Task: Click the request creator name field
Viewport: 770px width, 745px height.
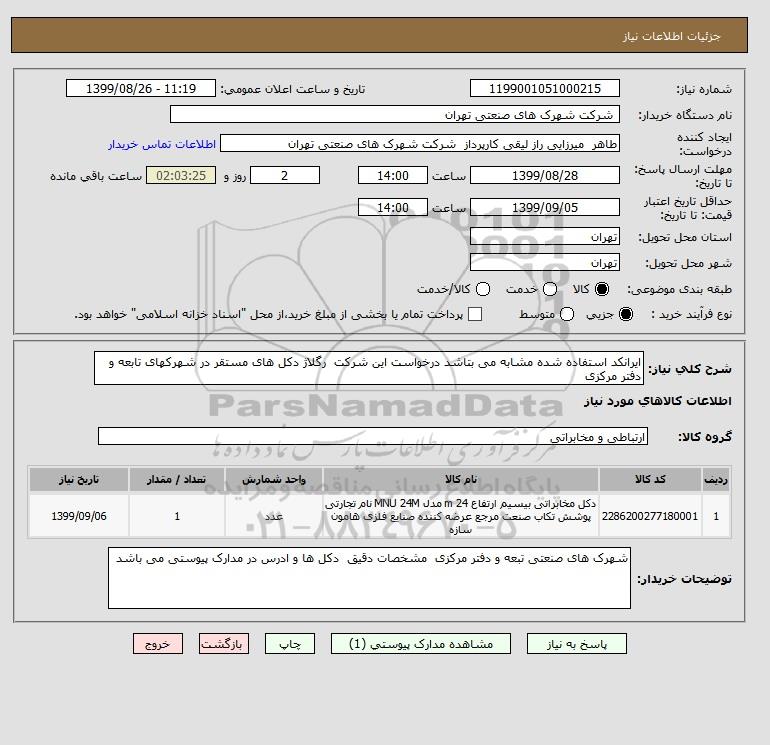Action: pyautogui.click(x=420, y=144)
